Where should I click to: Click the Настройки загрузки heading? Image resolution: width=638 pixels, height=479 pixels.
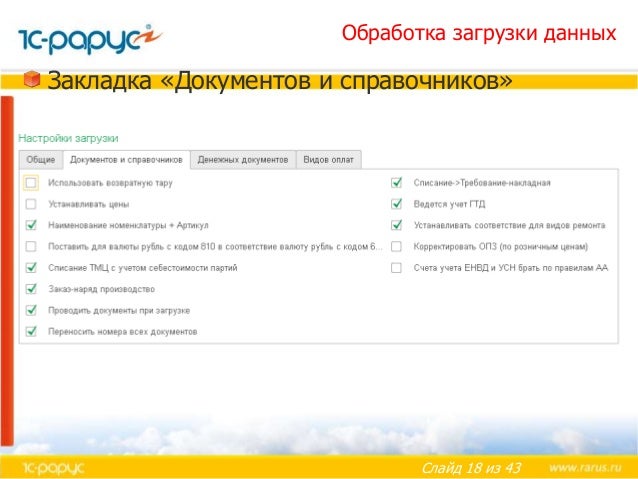68,138
